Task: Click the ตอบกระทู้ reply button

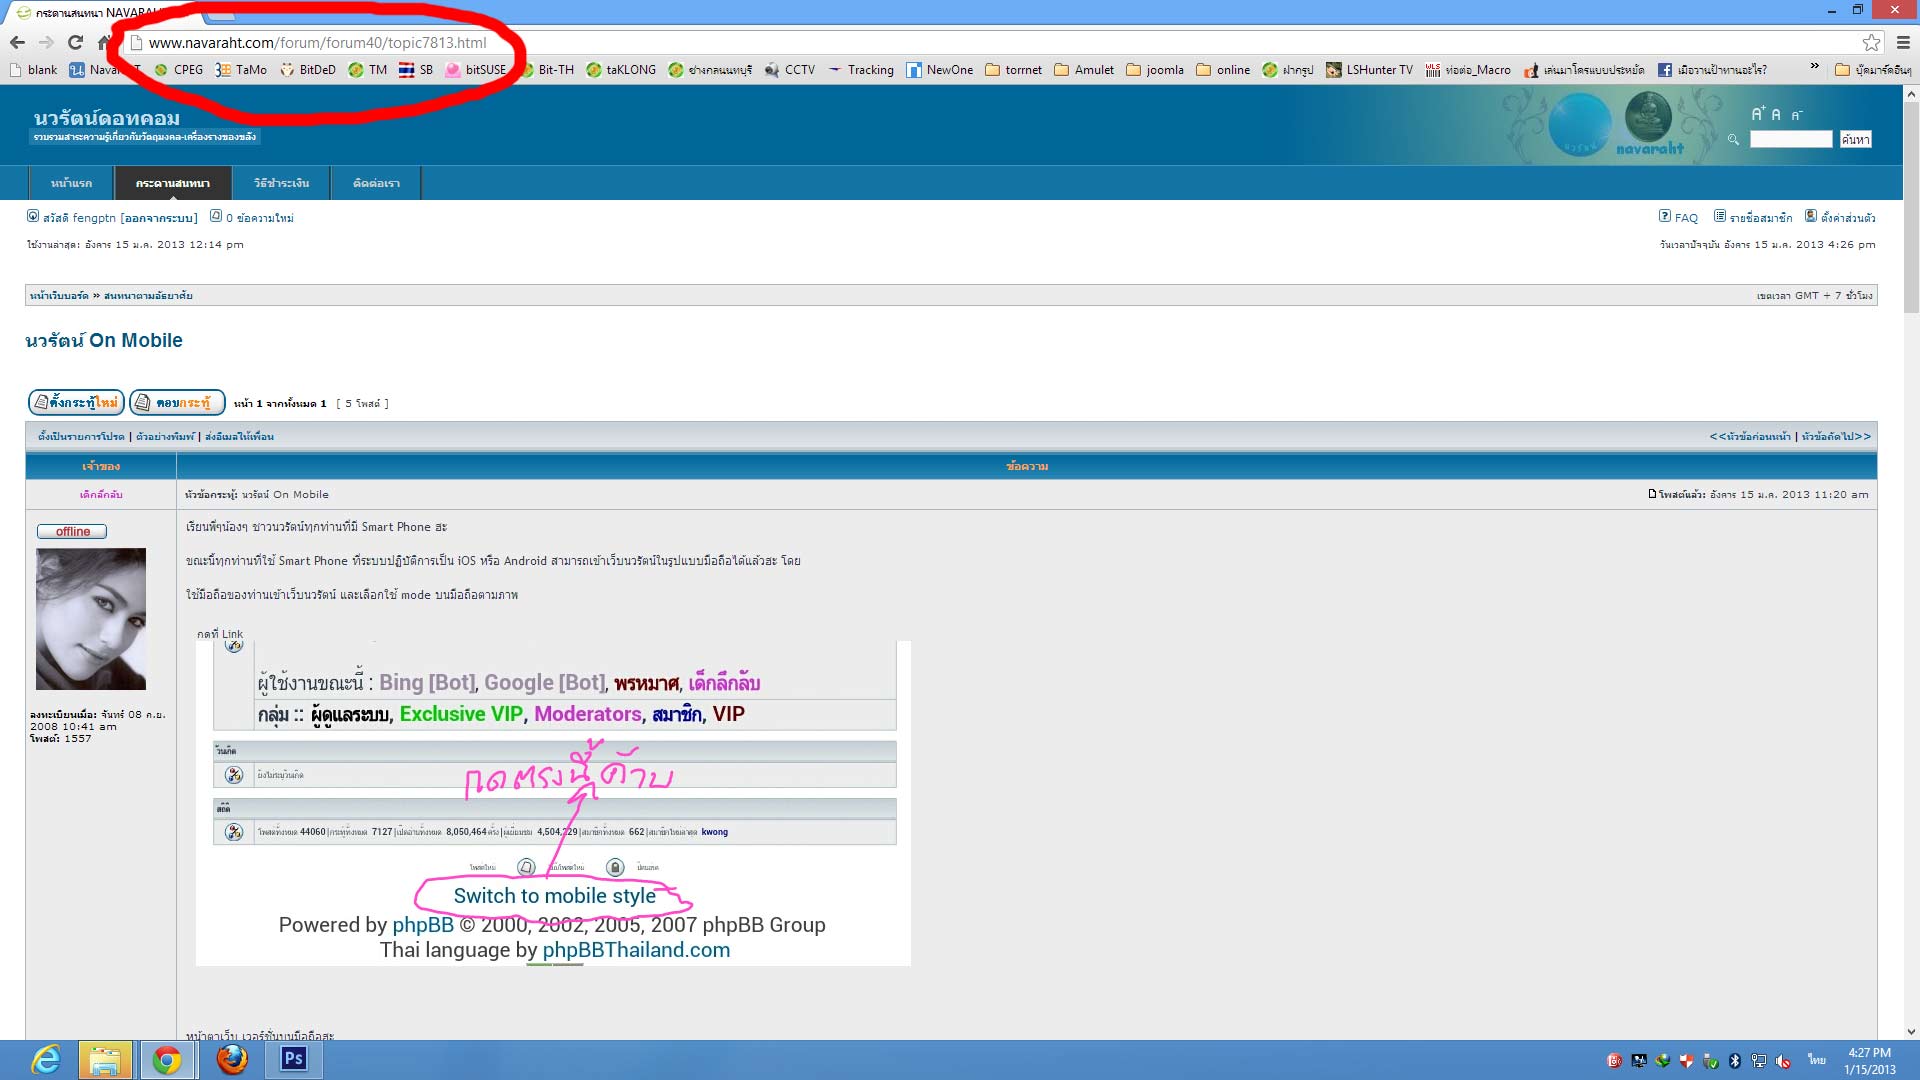Action: tap(177, 402)
